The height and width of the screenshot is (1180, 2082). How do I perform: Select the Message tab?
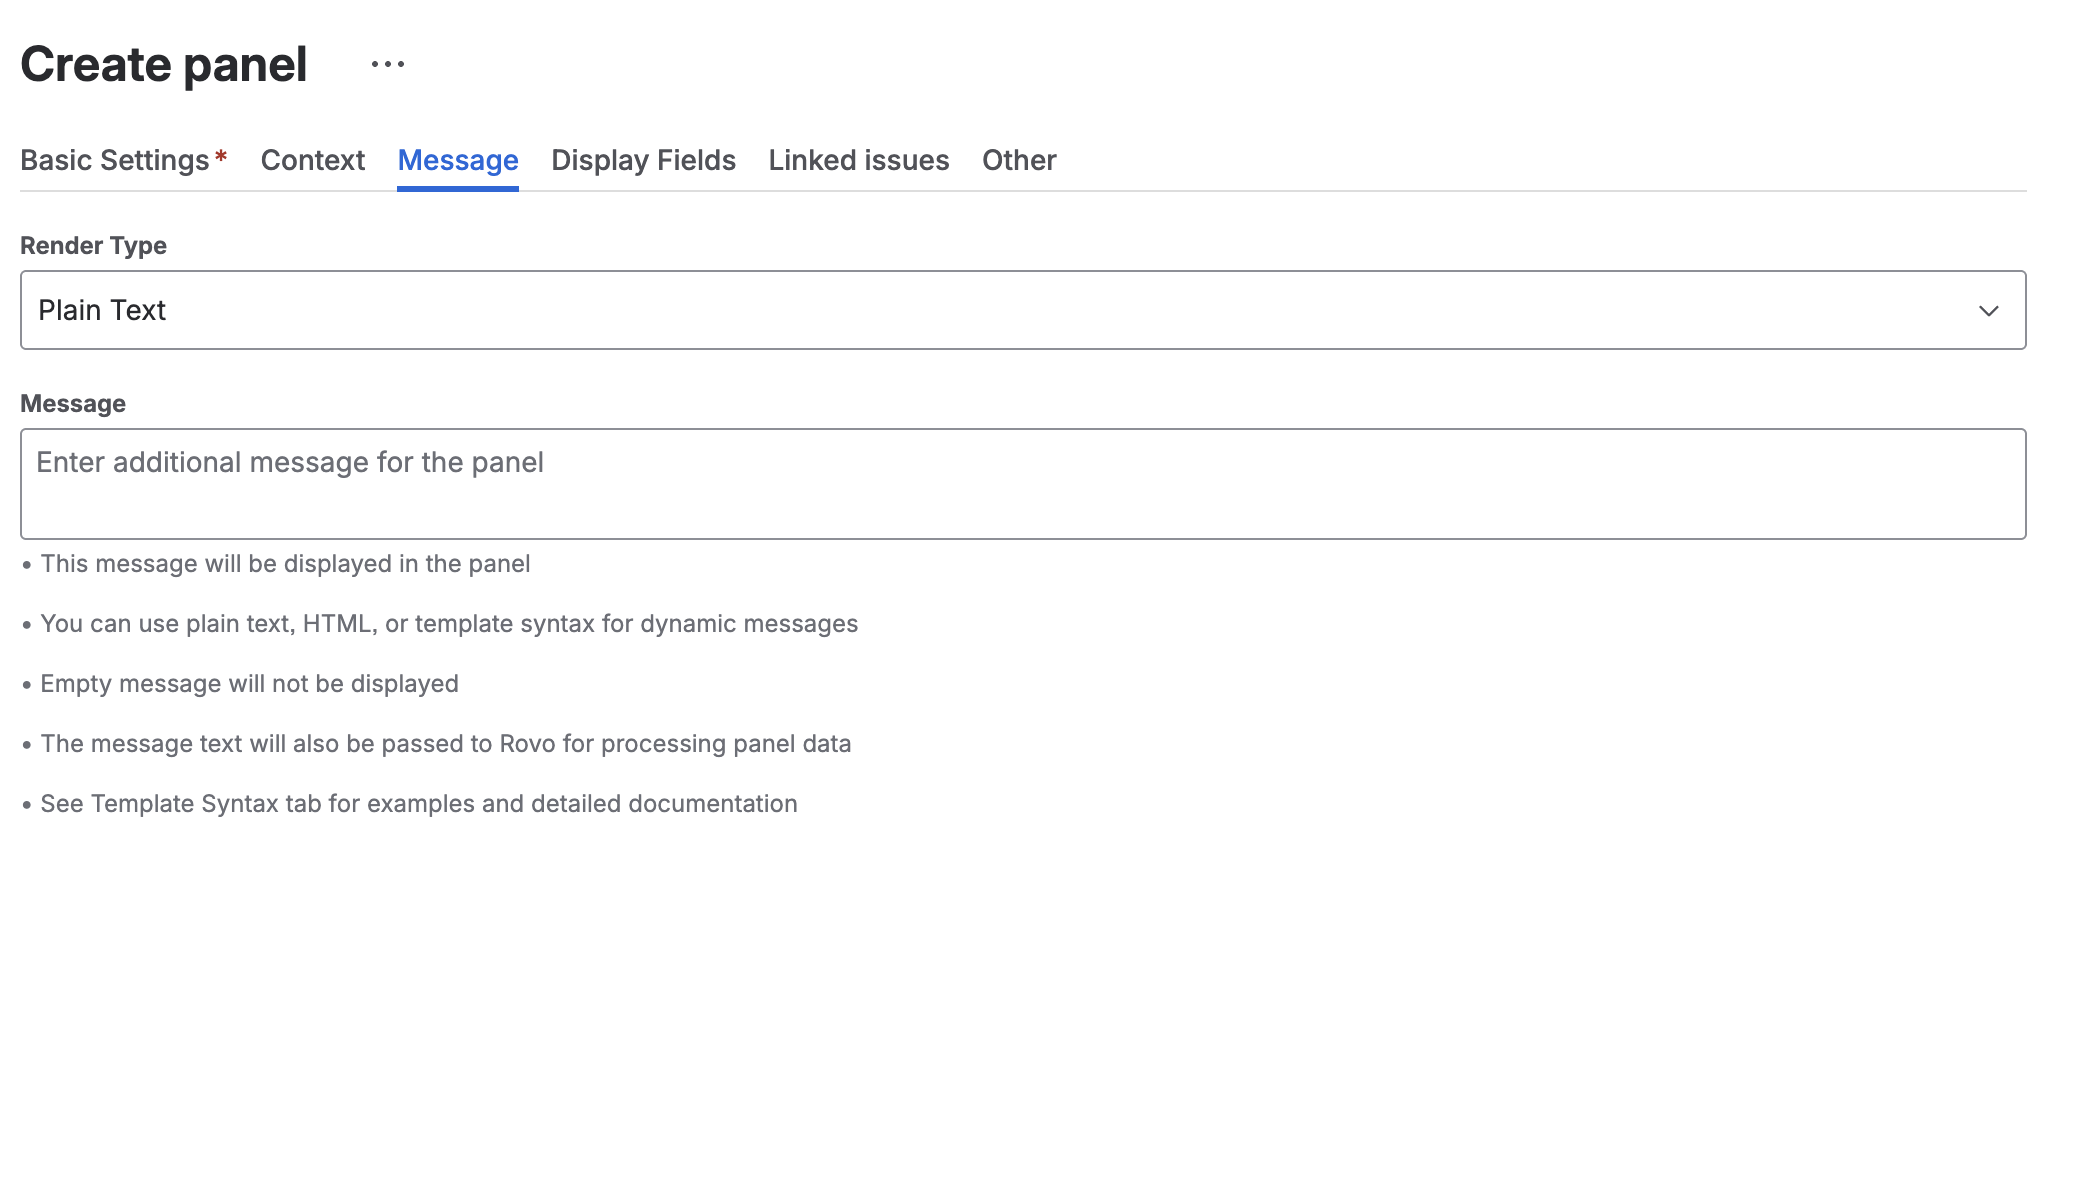click(x=457, y=160)
